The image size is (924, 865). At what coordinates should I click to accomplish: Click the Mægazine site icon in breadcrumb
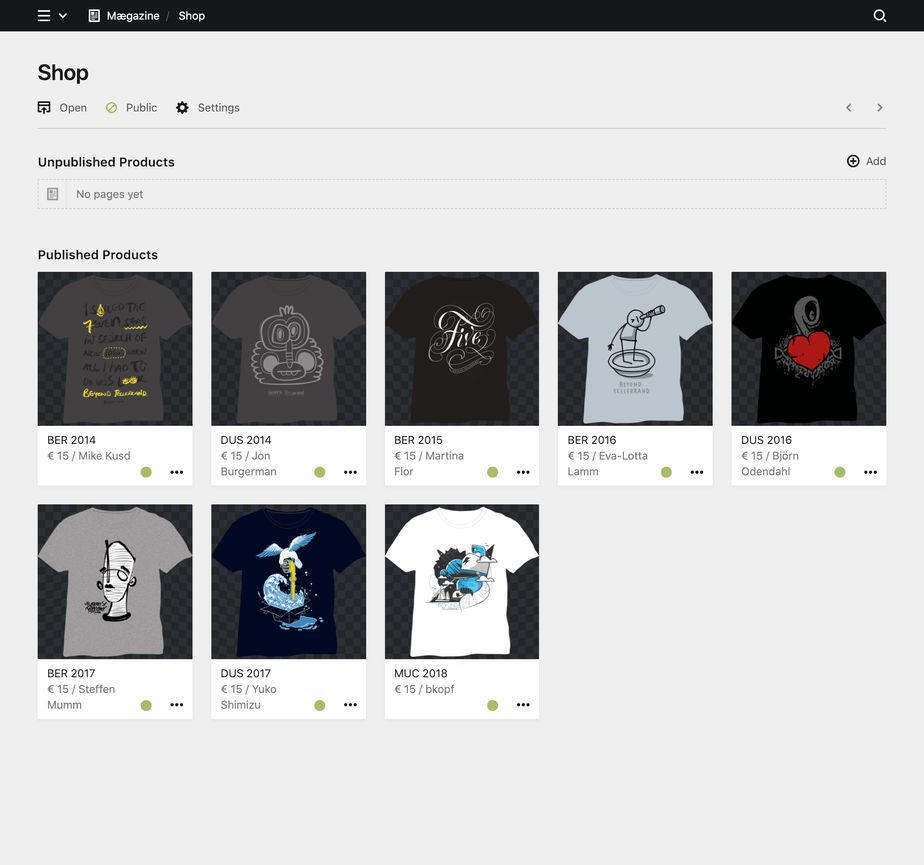pyautogui.click(x=94, y=16)
